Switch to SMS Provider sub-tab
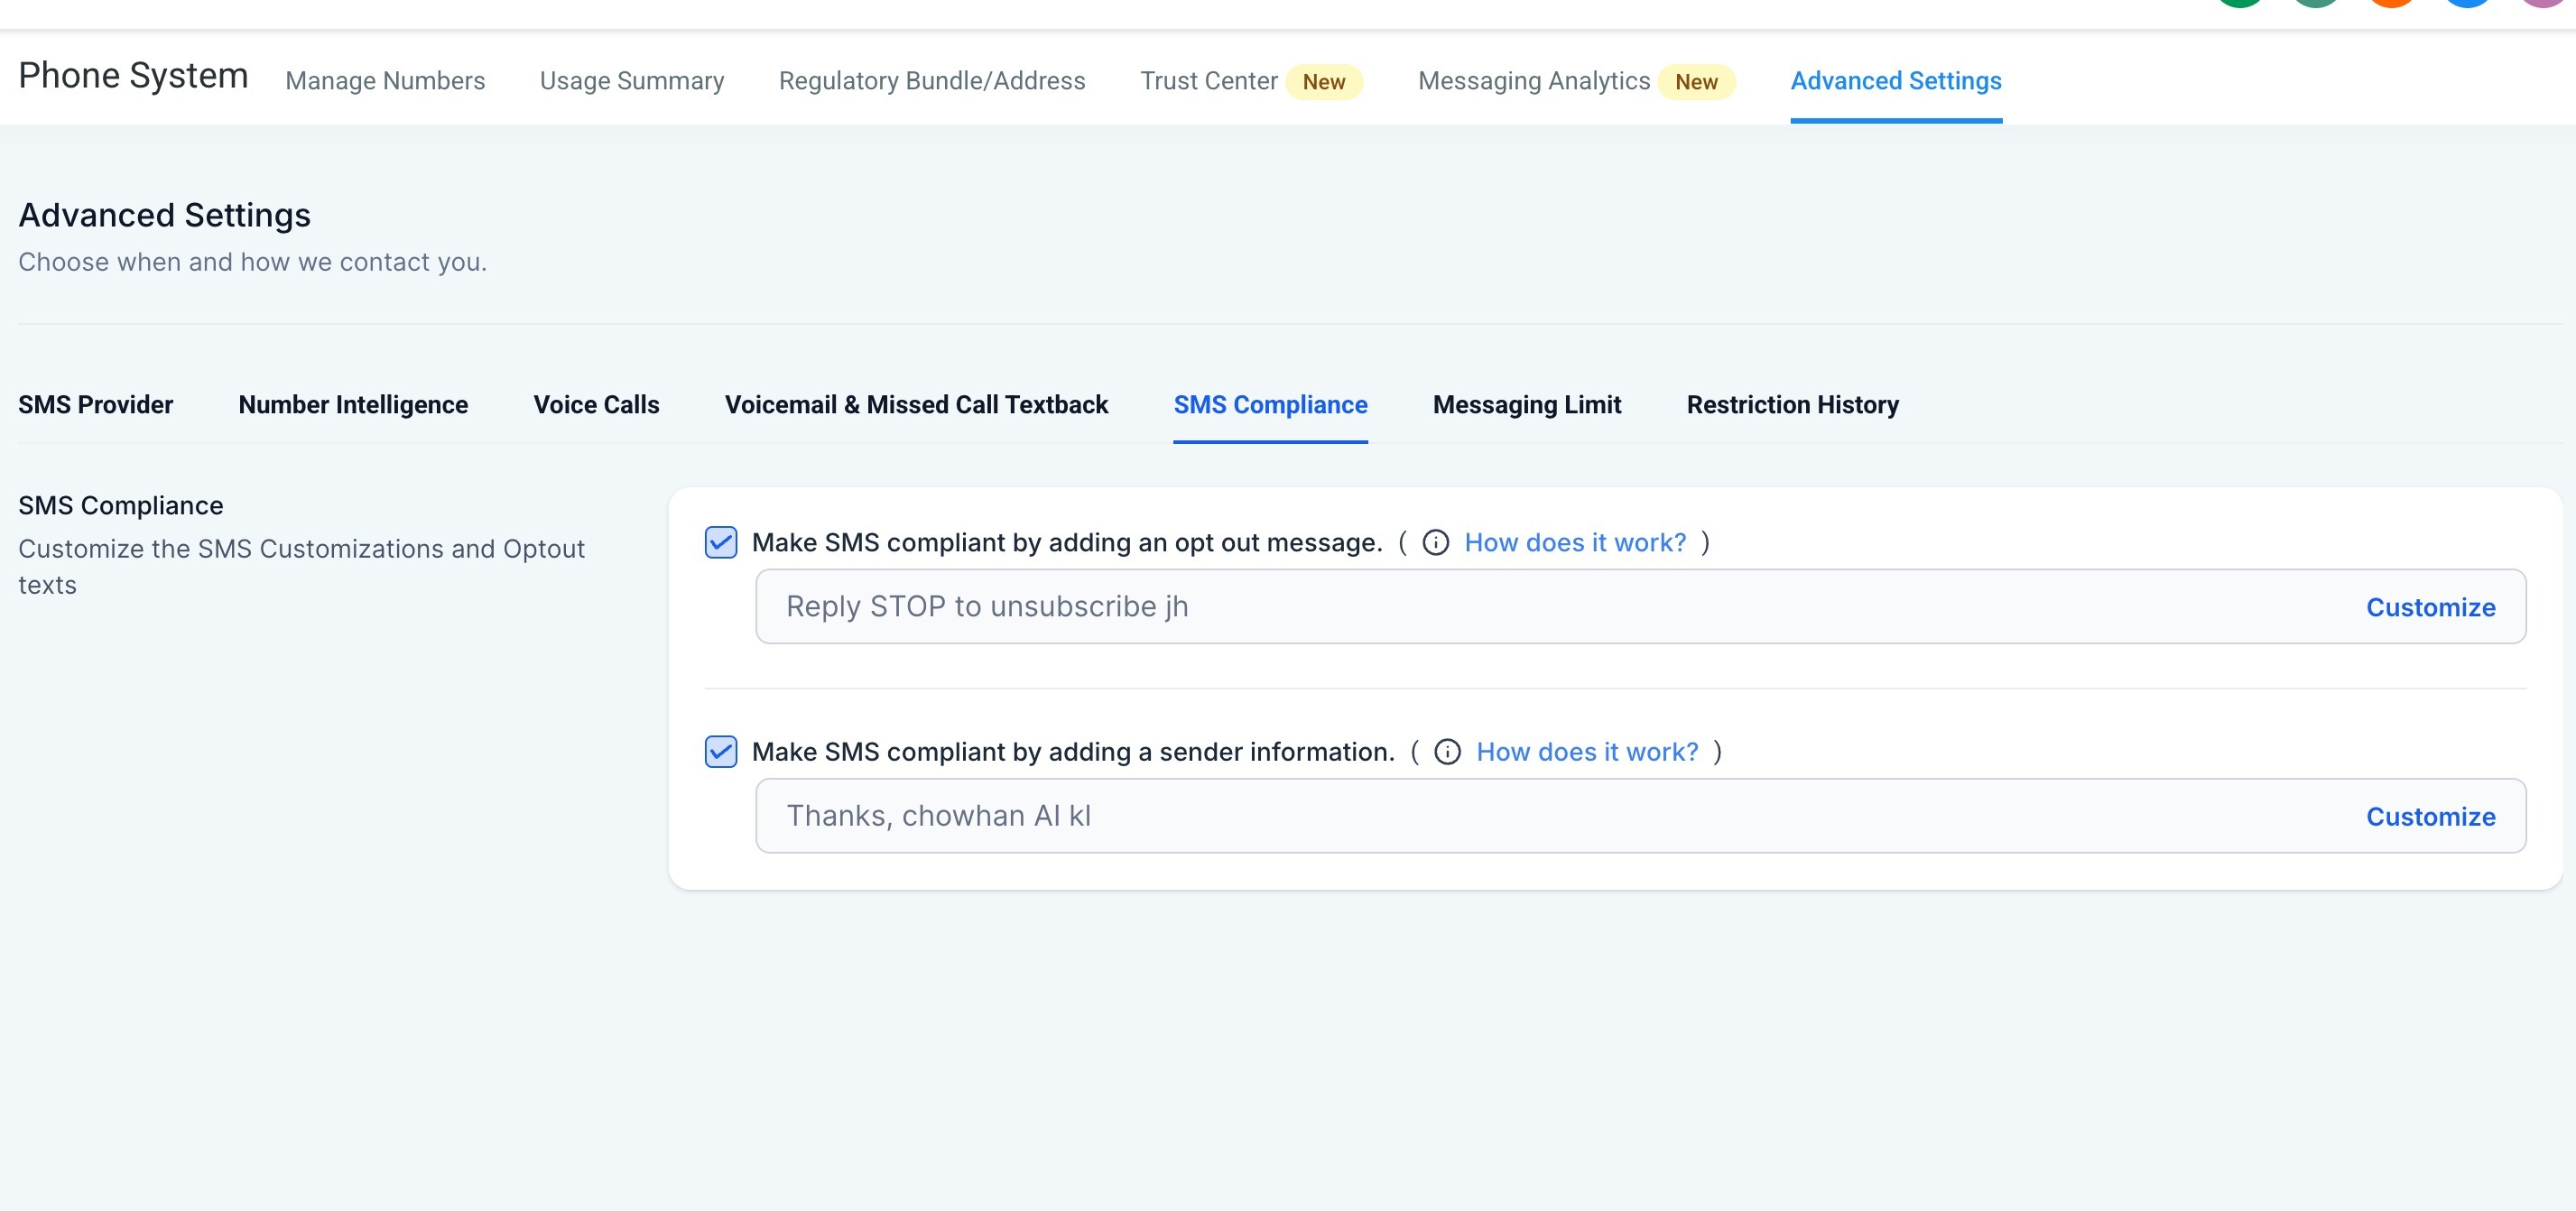Screen dimensions: 2576x1211 (x=95, y=404)
